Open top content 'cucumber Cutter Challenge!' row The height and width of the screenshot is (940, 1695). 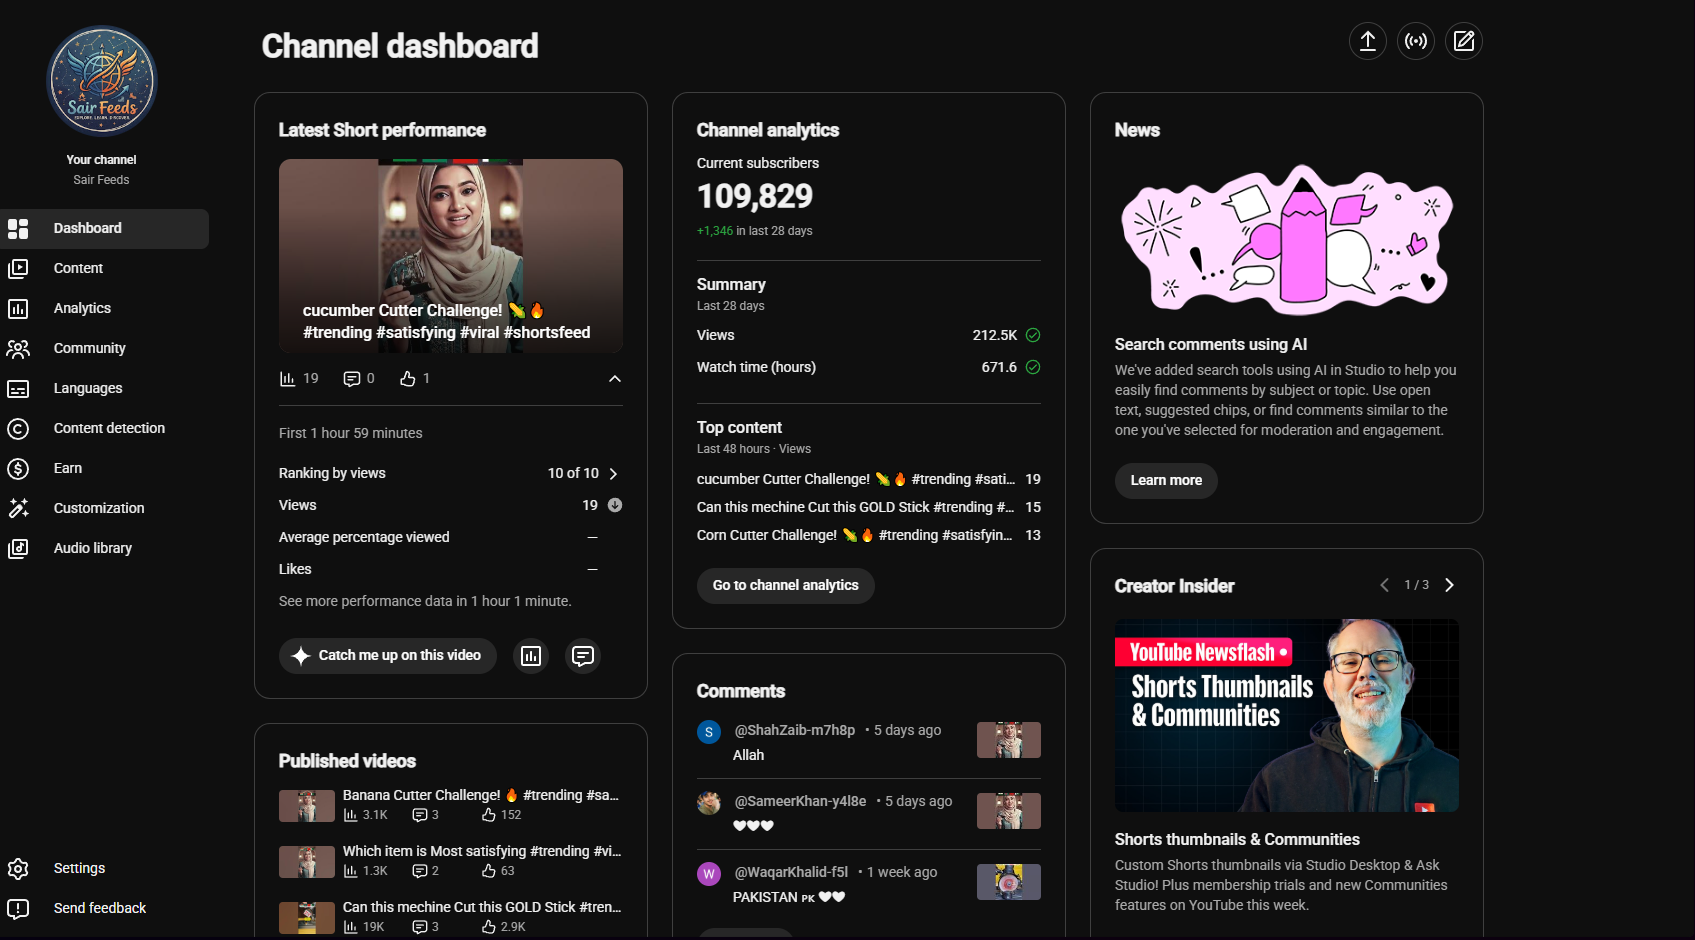tap(869, 479)
